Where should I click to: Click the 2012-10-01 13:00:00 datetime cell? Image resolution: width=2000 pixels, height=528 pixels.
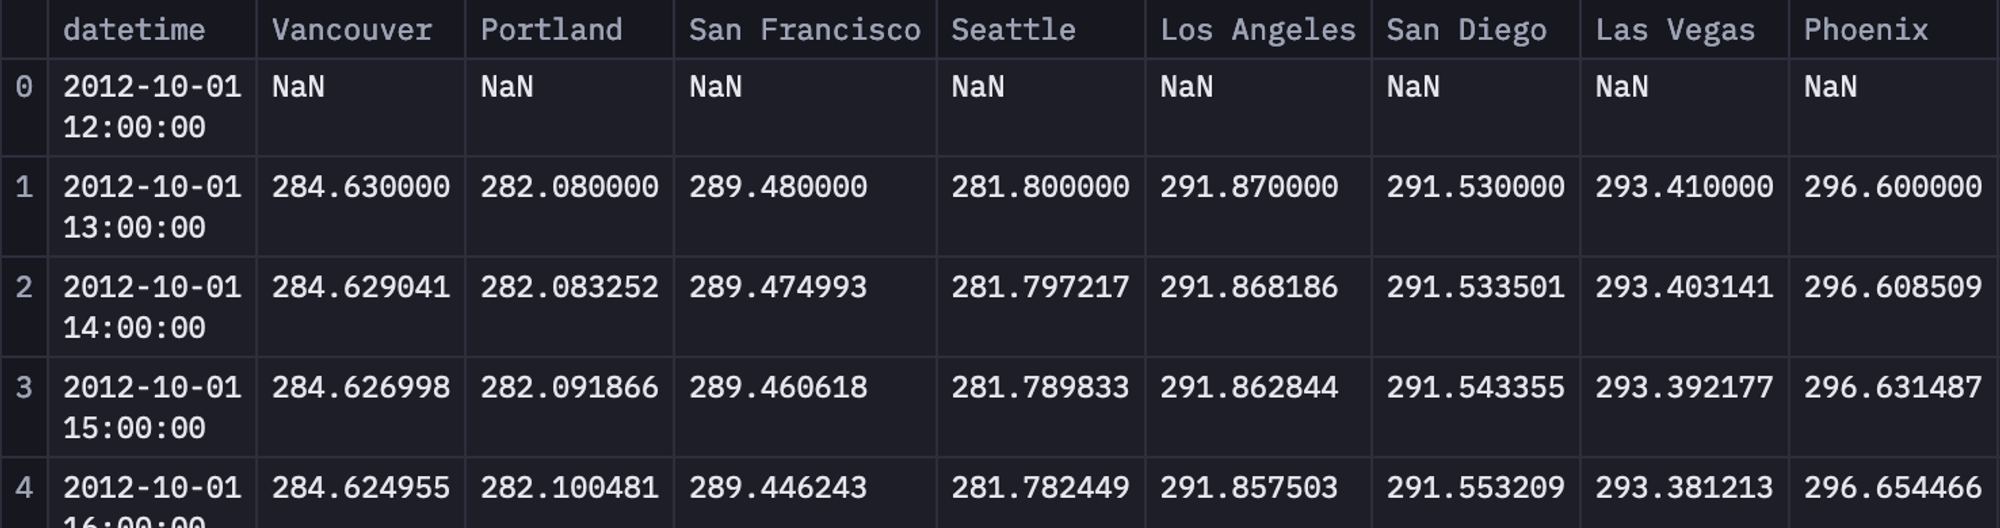tap(152, 207)
